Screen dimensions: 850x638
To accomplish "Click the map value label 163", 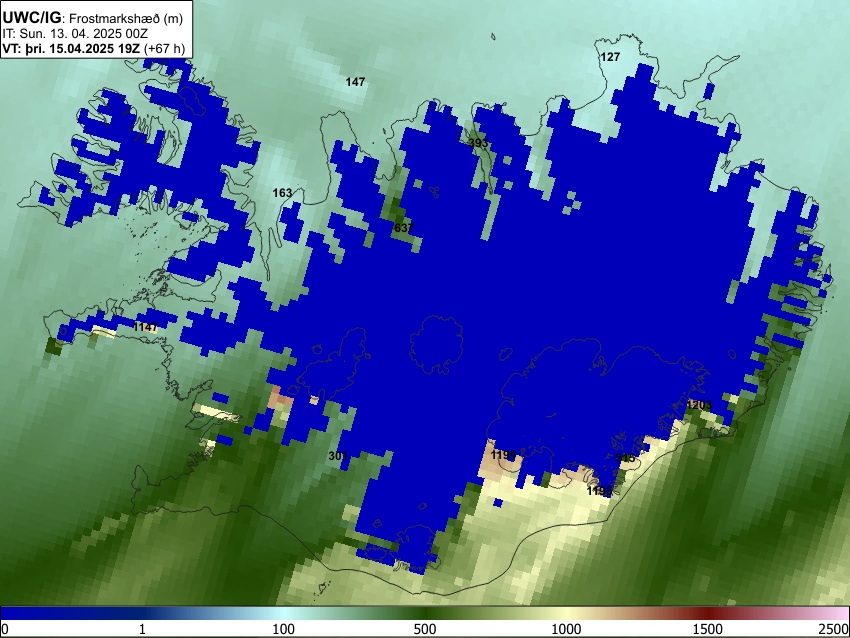I will [282, 193].
